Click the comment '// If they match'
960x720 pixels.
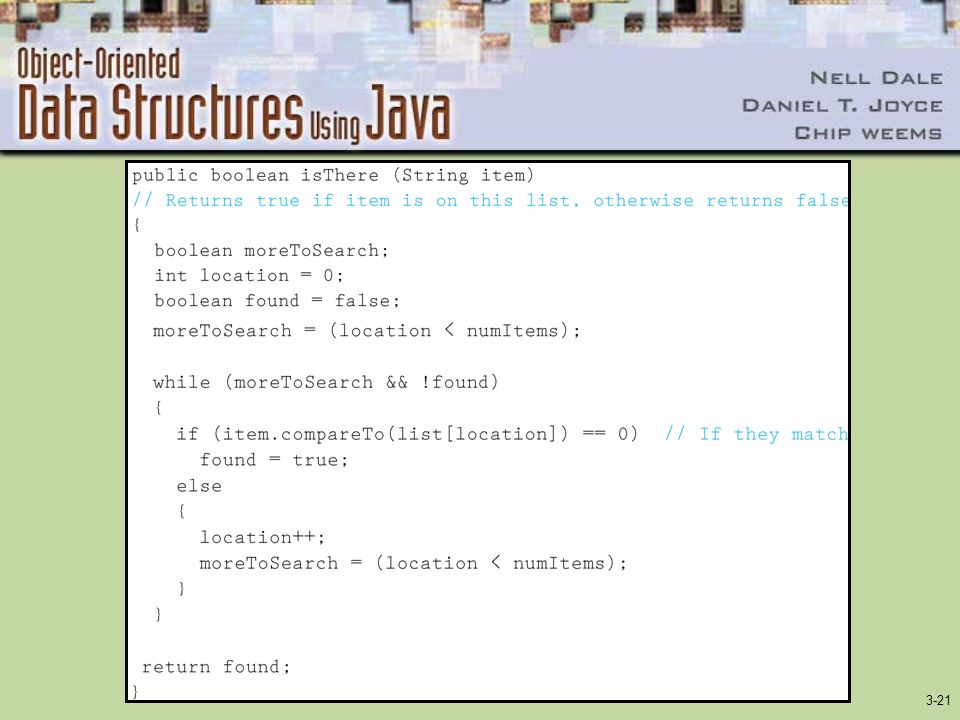click(x=756, y=435)
